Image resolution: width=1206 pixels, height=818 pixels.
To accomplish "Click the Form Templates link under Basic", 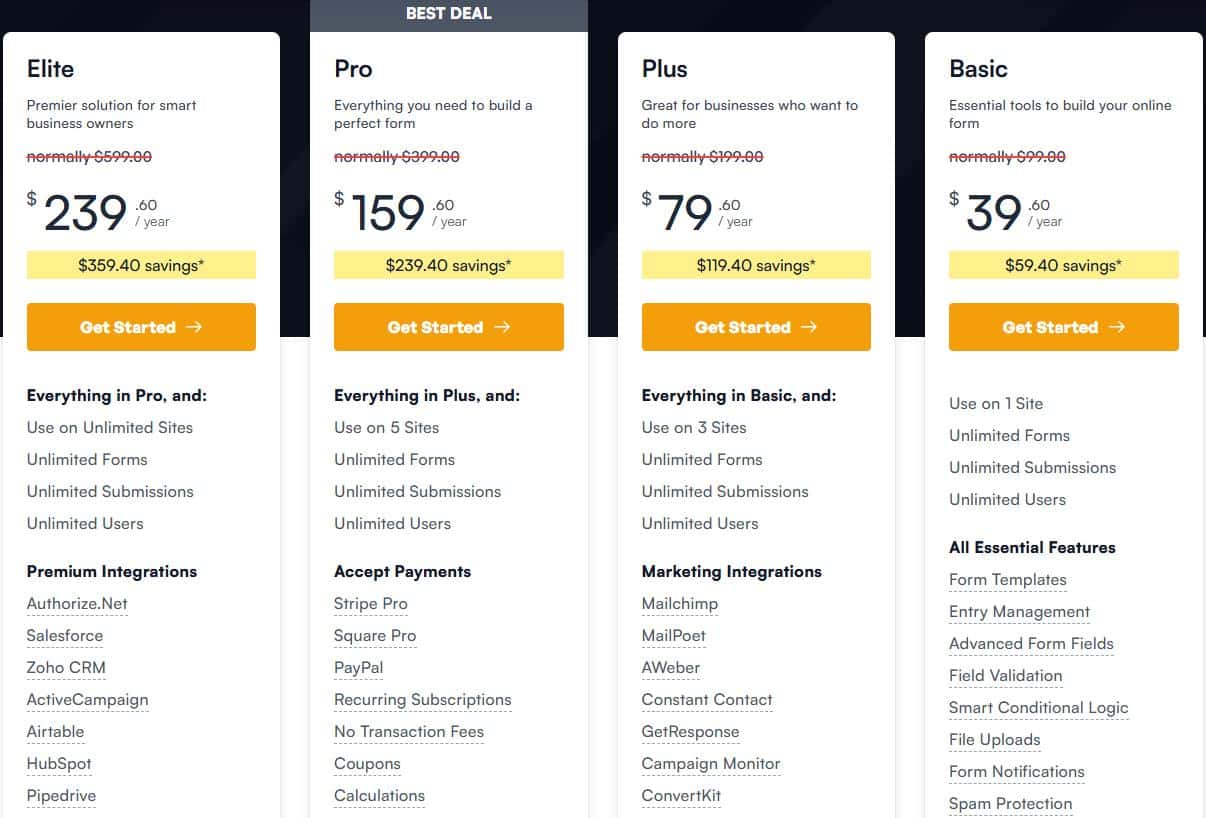I will (x=1007, y=579).
